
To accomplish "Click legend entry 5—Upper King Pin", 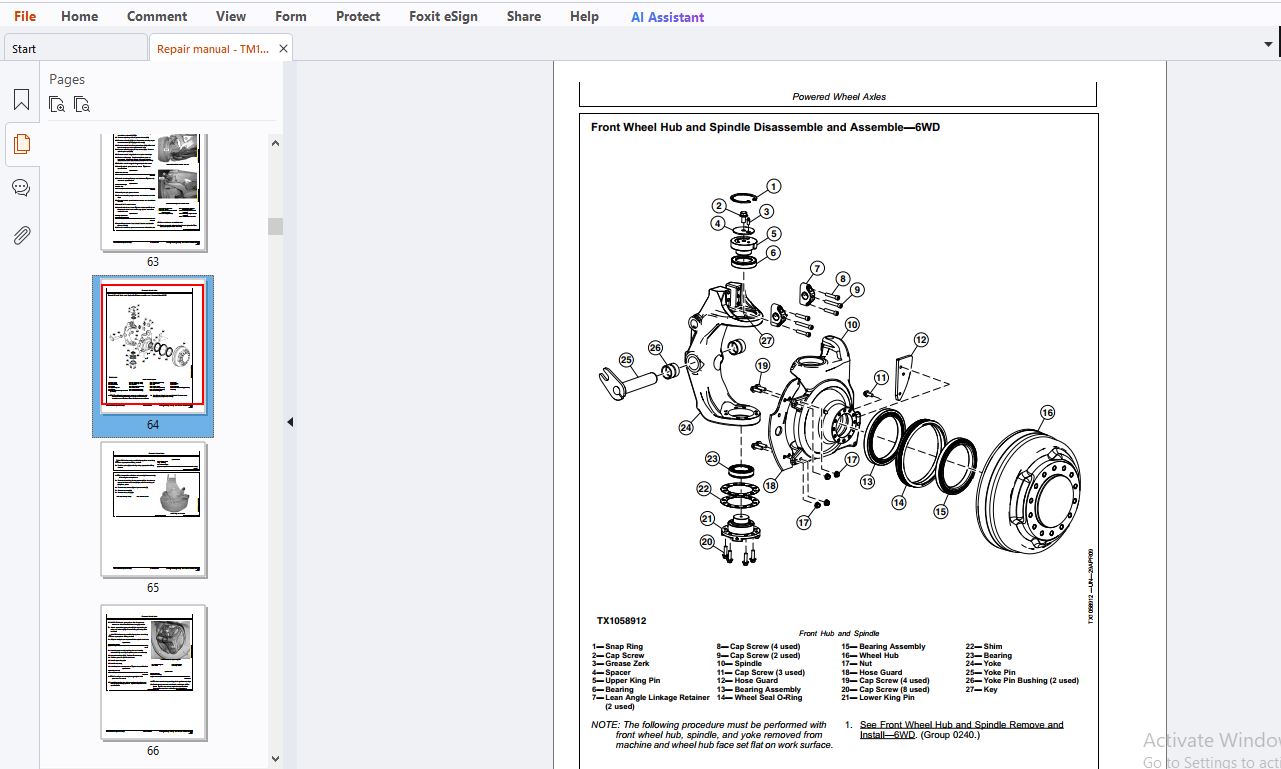I will [x=626, y=681].
